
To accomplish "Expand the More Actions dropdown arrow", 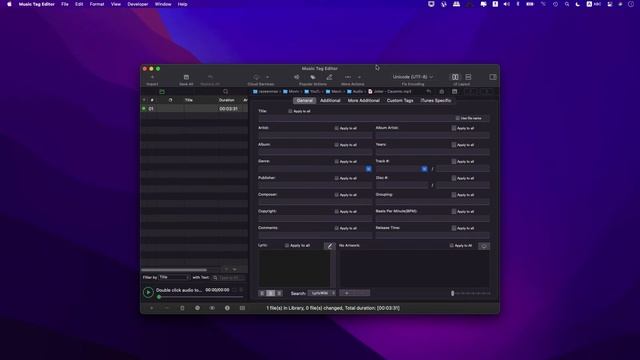I will click(x=359, y=77).
